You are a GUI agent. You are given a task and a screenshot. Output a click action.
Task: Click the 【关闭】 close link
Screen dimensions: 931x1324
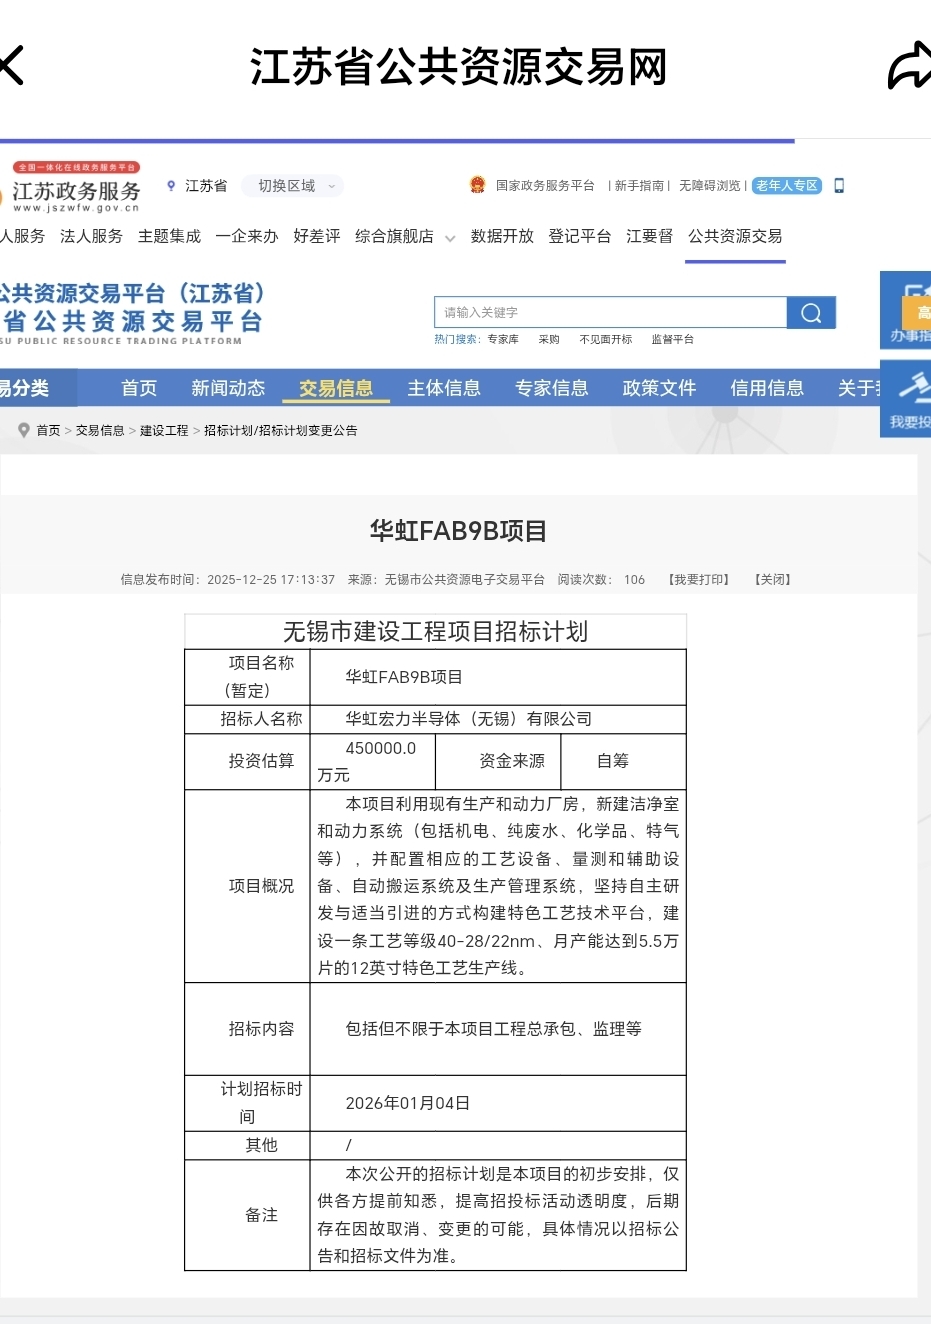tap(773, 580)
